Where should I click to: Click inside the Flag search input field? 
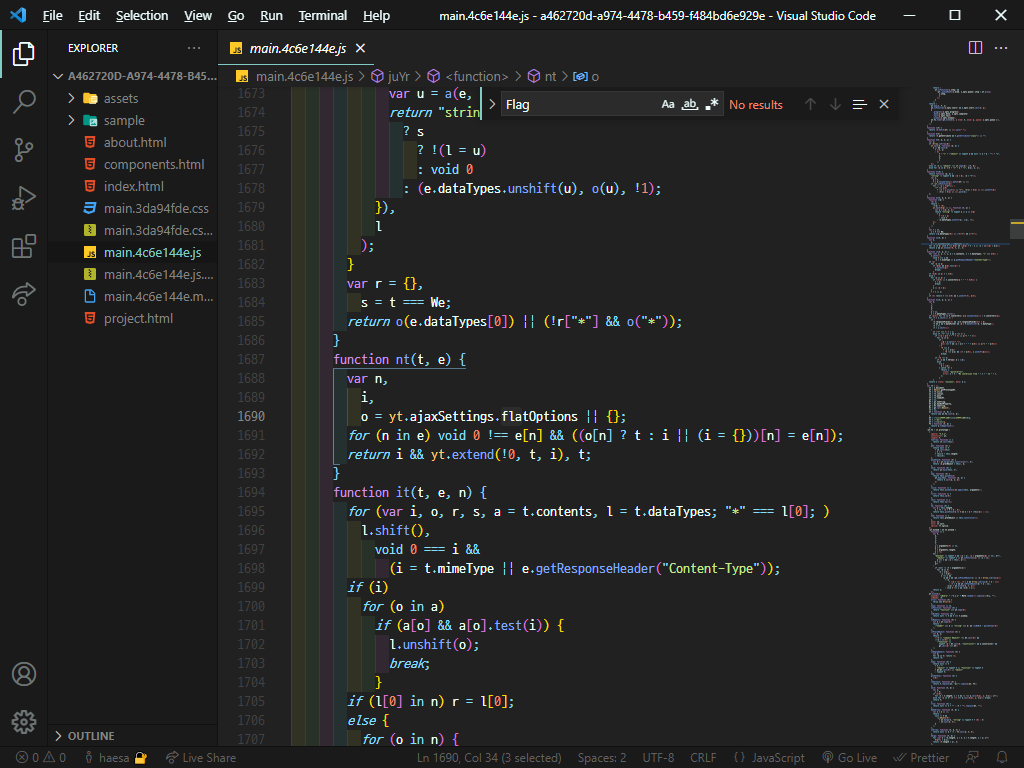570,104
